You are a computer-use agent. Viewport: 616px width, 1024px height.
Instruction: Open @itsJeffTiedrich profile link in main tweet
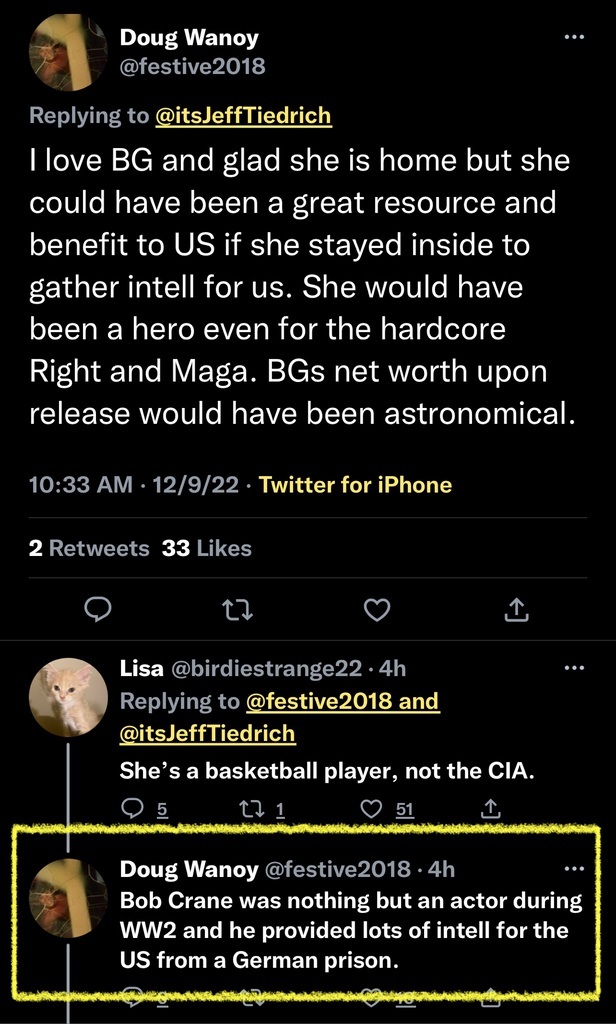coord(243,116)
